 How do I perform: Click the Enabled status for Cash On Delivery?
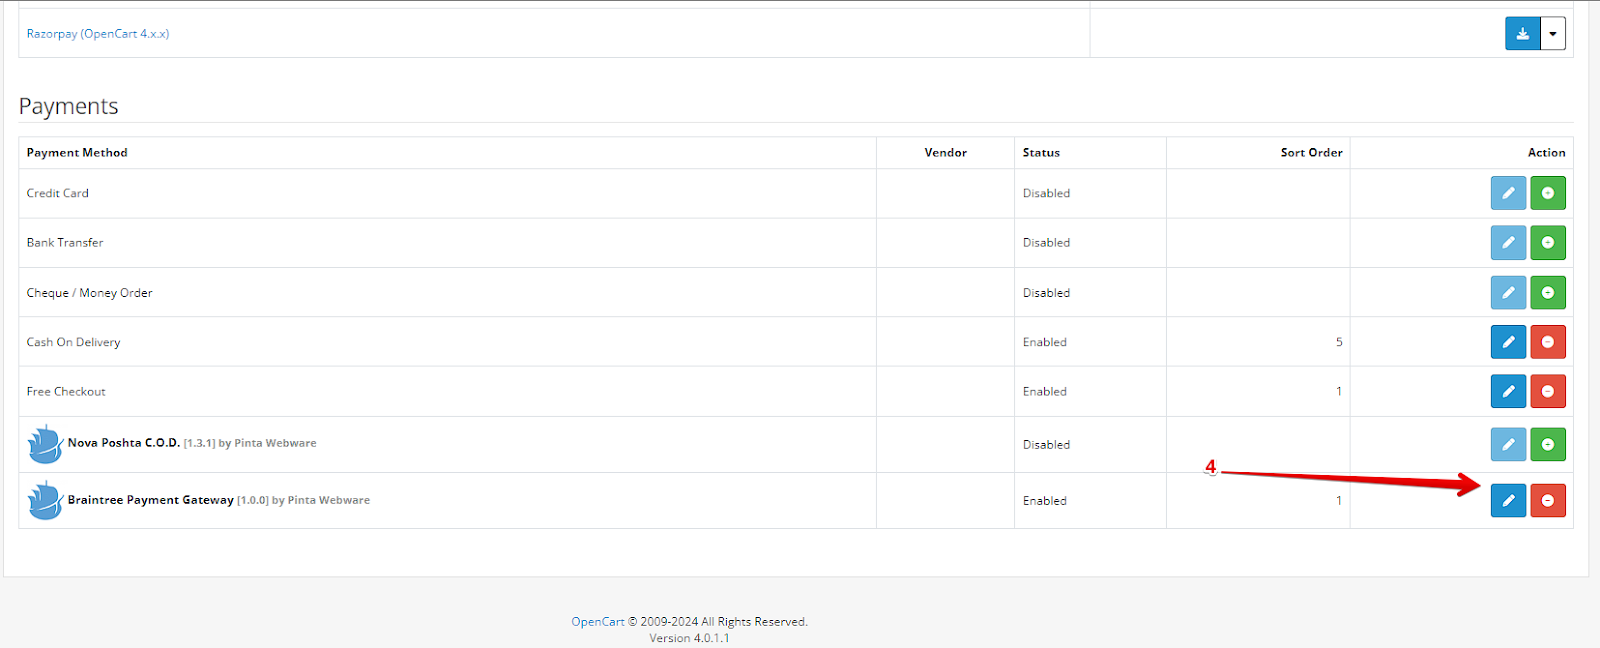pos(1045,342)
